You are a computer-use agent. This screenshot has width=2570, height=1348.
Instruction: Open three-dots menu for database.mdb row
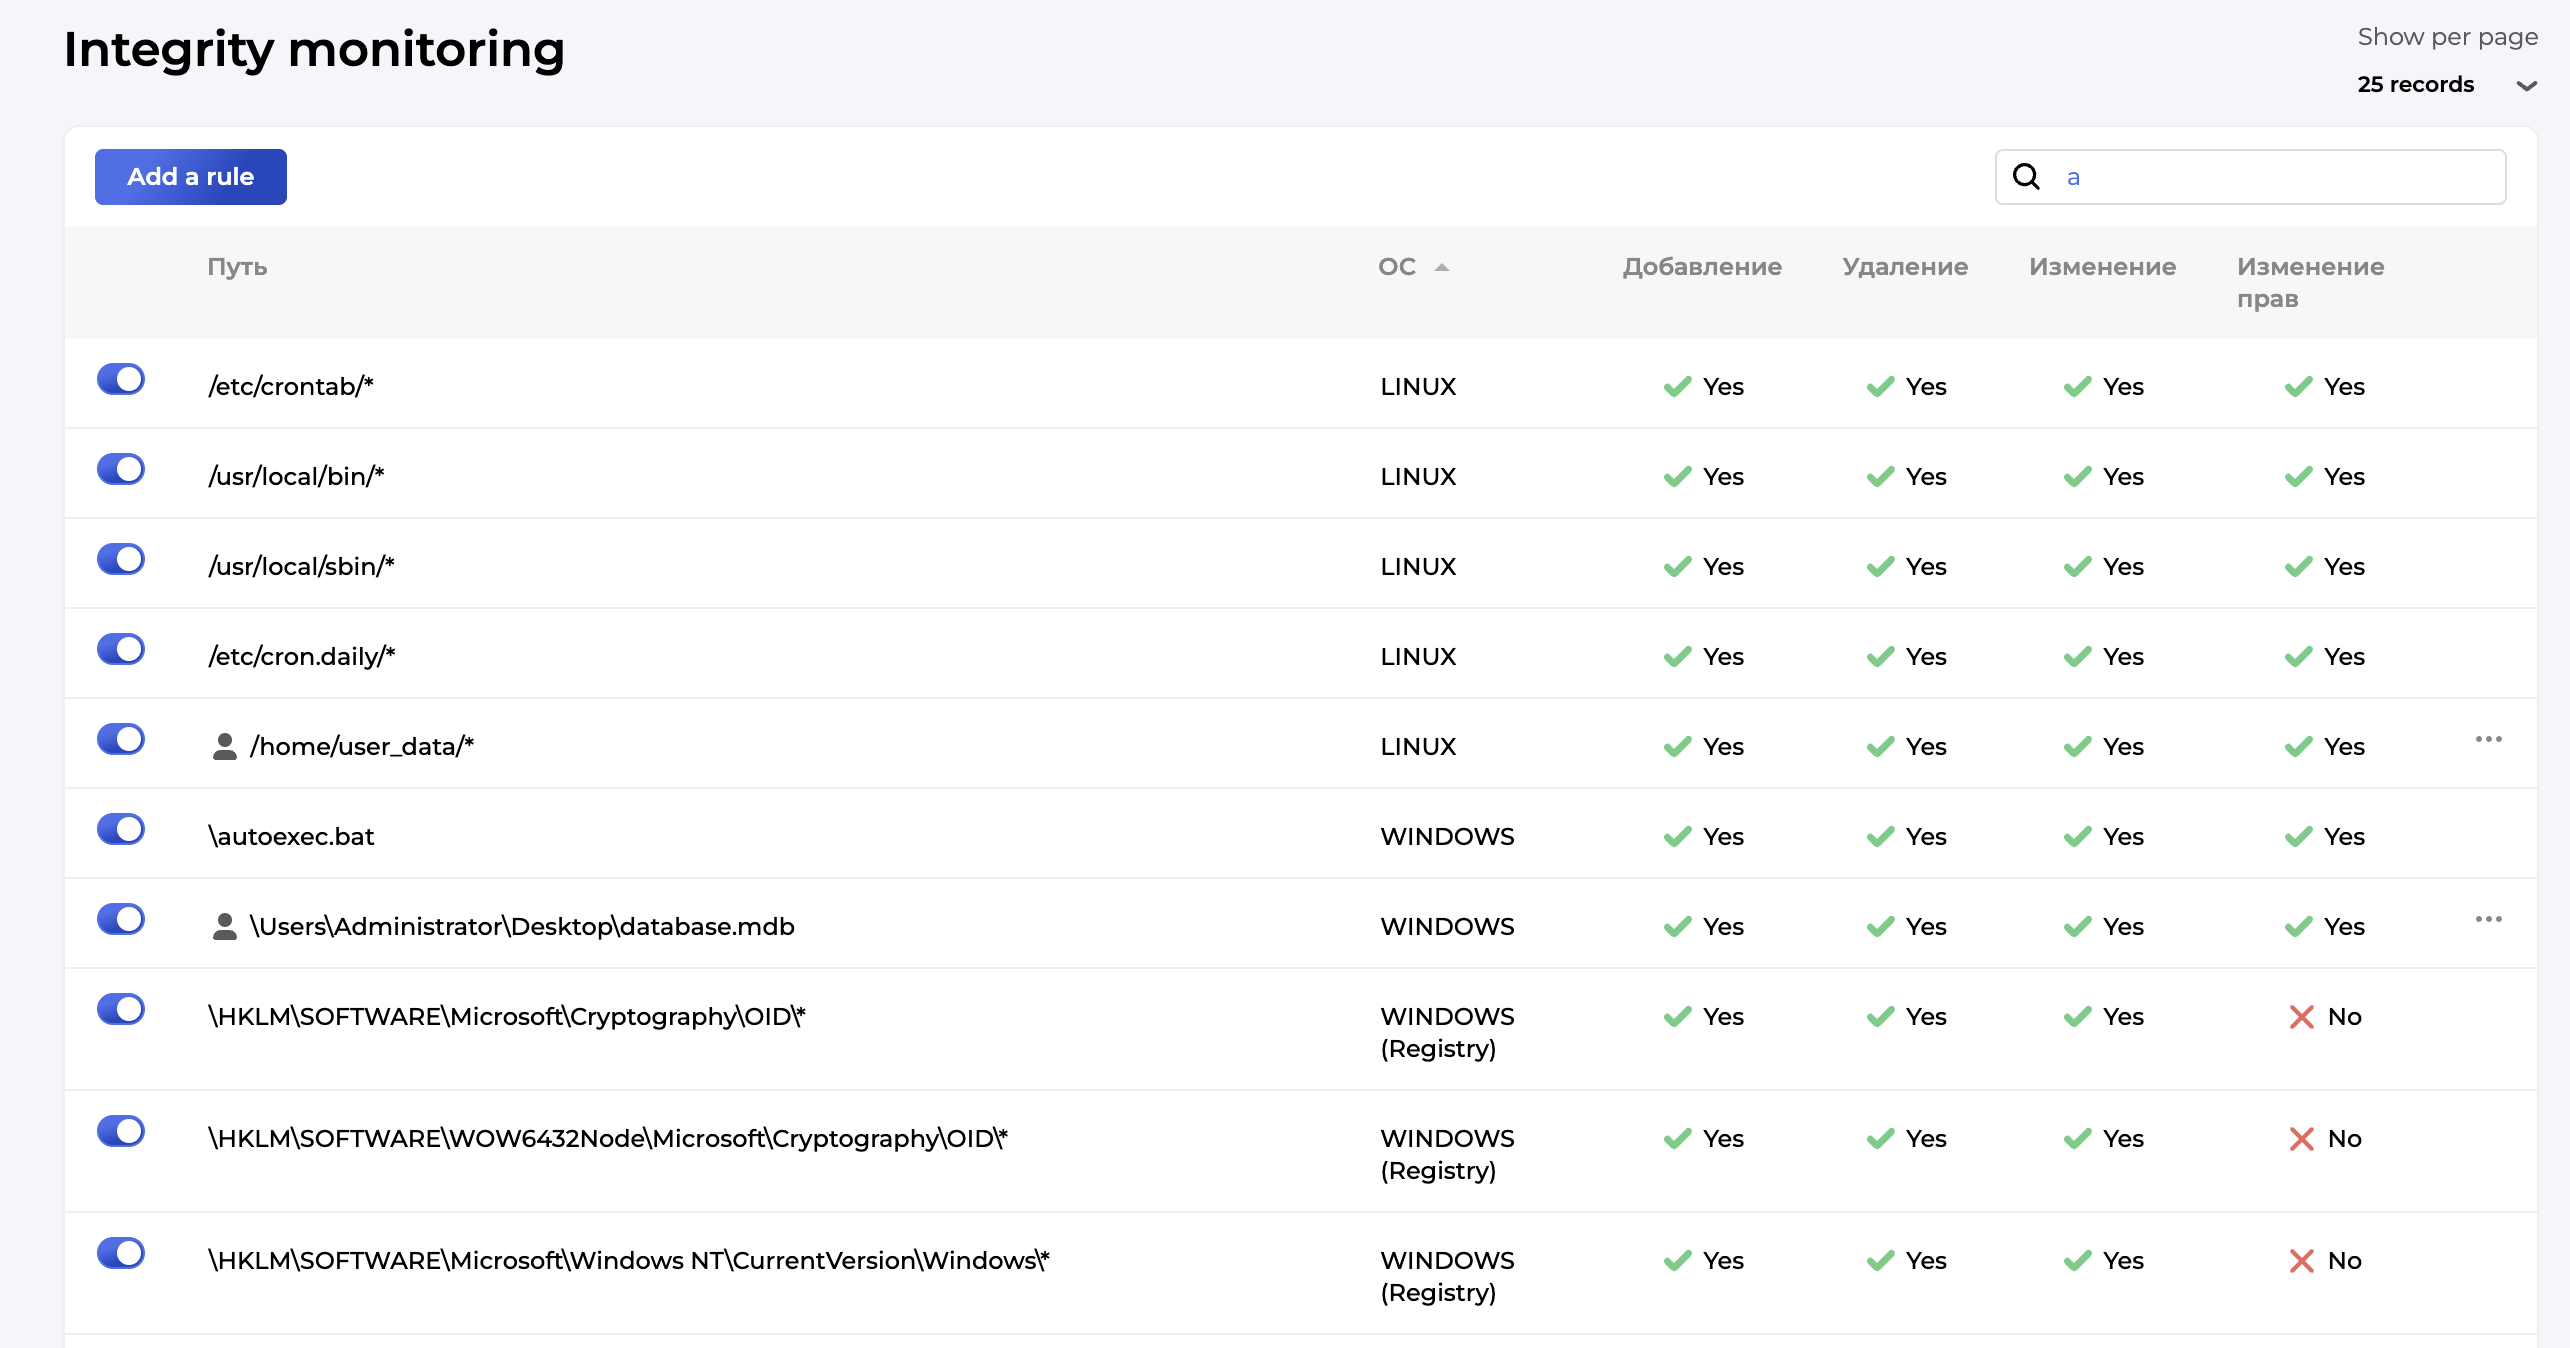(x=2488, y=919)
